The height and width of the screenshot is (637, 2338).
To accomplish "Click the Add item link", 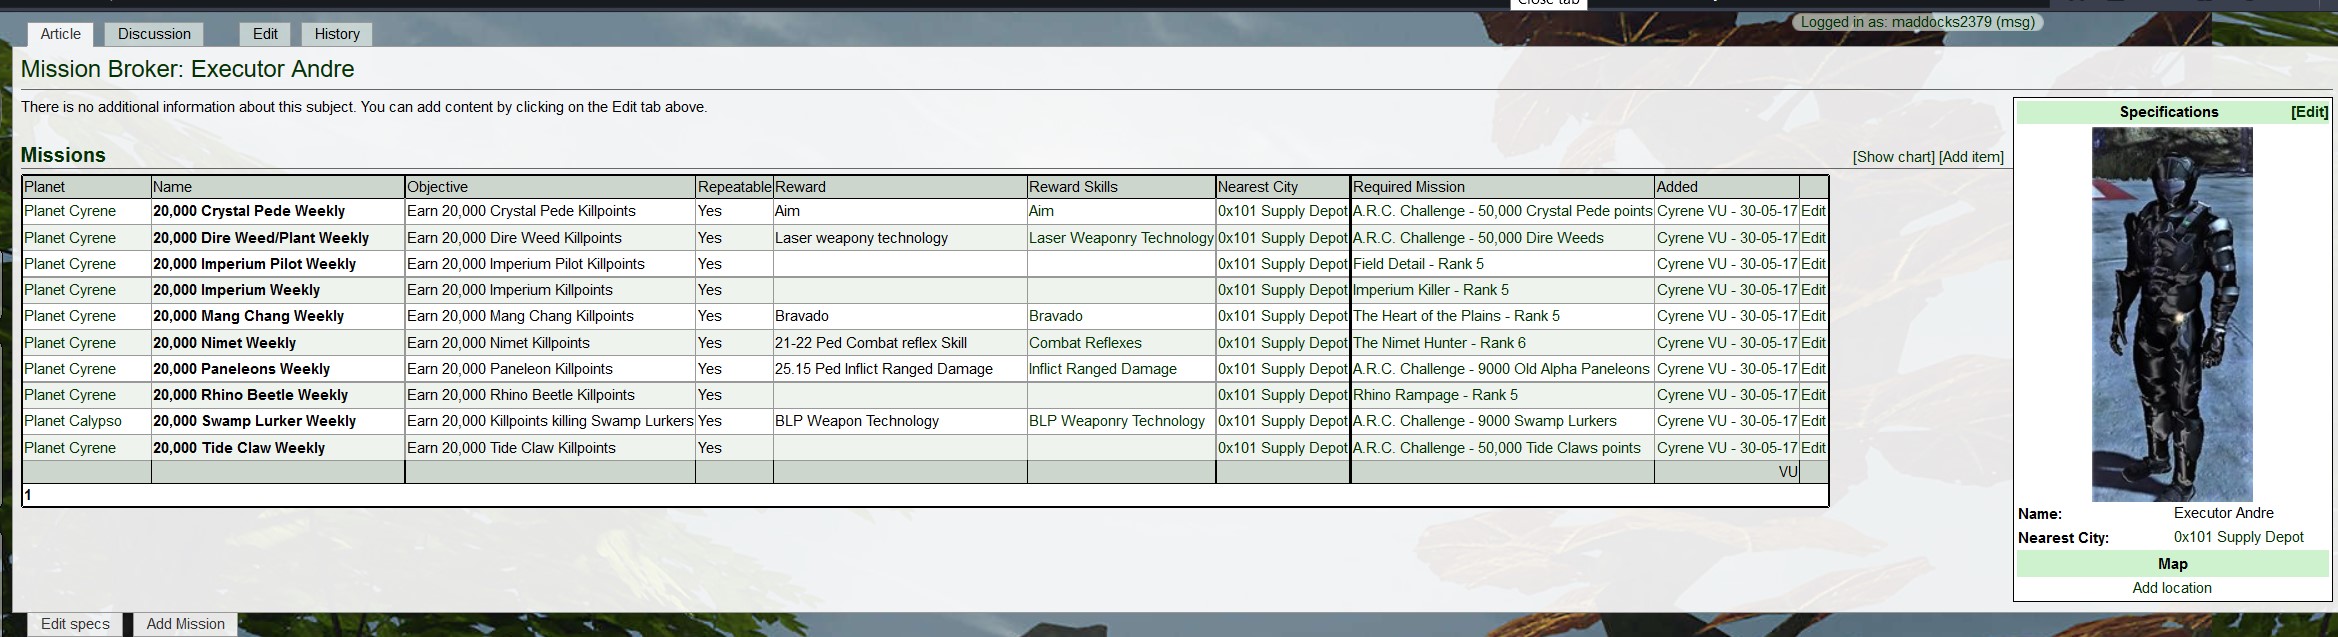I will tap(1971, 157).
